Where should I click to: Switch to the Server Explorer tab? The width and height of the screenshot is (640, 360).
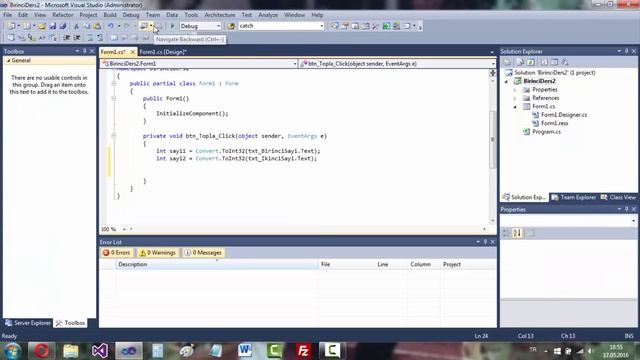tap(28, 323)
